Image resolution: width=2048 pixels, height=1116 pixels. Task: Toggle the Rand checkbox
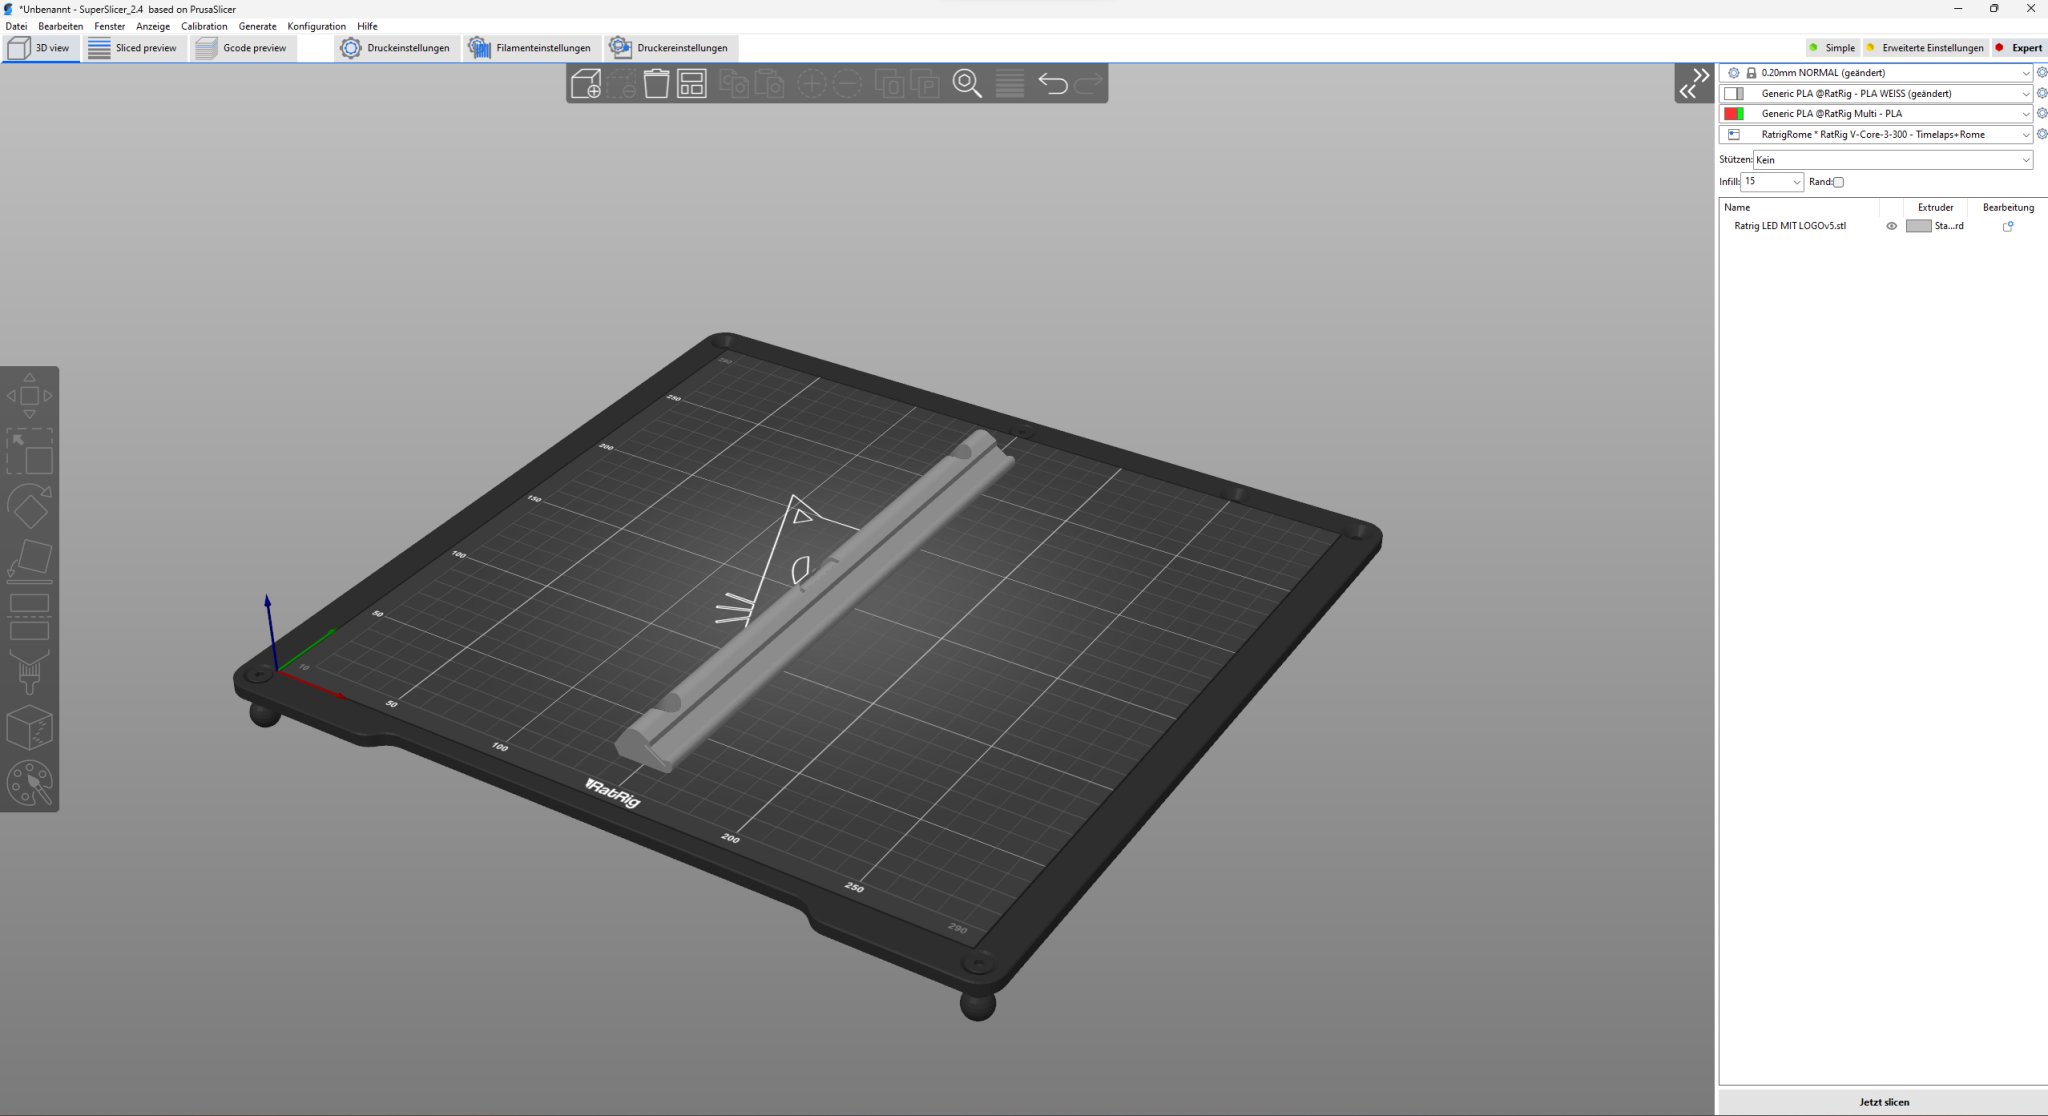(1838, 182)
